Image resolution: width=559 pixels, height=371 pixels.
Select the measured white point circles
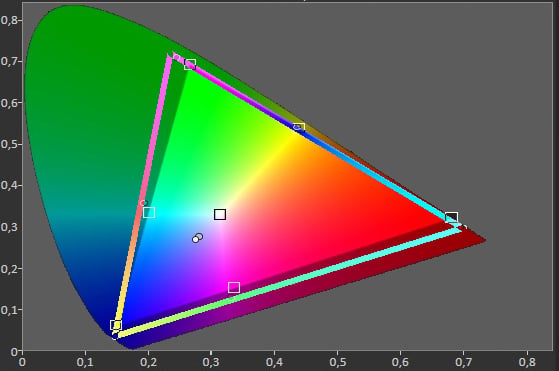point(198,238)
